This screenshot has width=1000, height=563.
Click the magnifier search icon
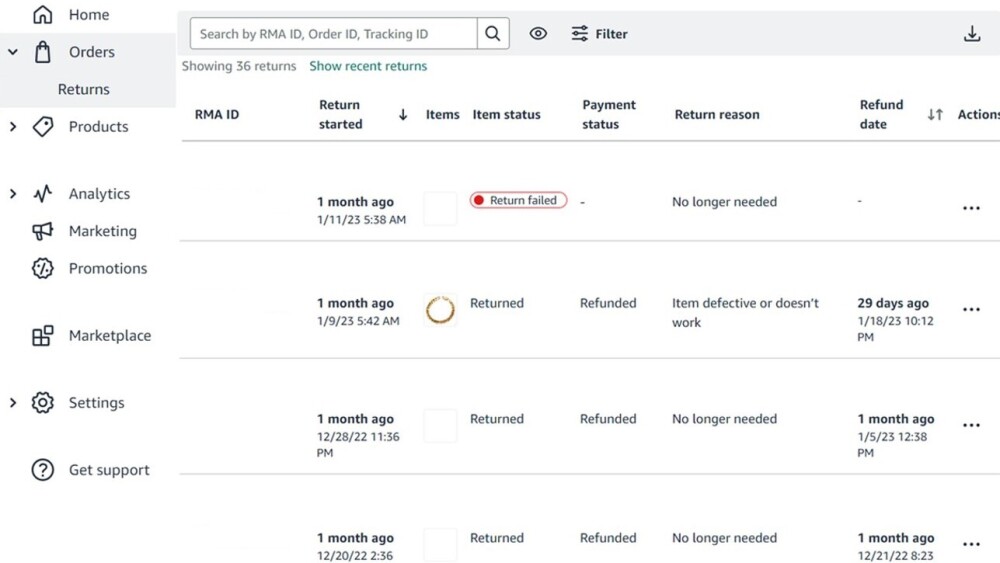point(492,34)
